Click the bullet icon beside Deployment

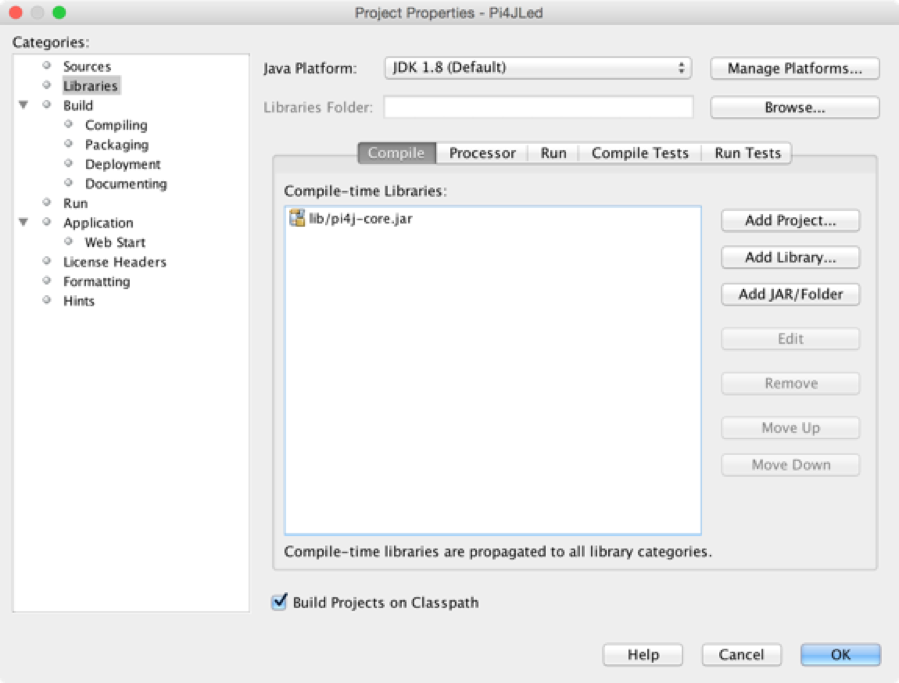(69, 163)
